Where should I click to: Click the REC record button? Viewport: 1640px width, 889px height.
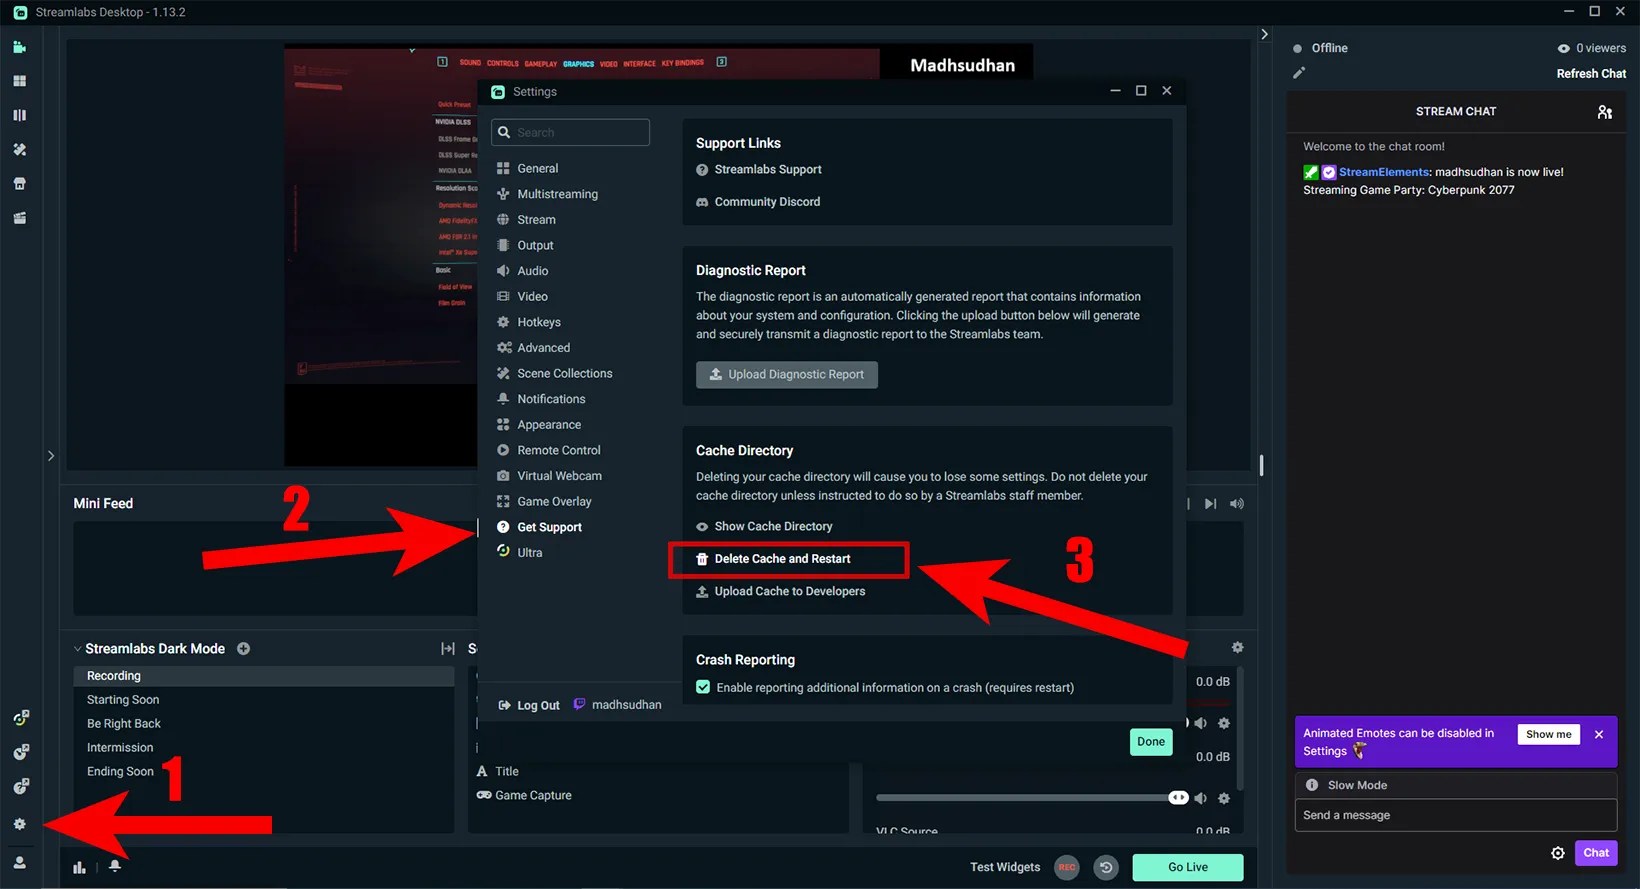1067,867
